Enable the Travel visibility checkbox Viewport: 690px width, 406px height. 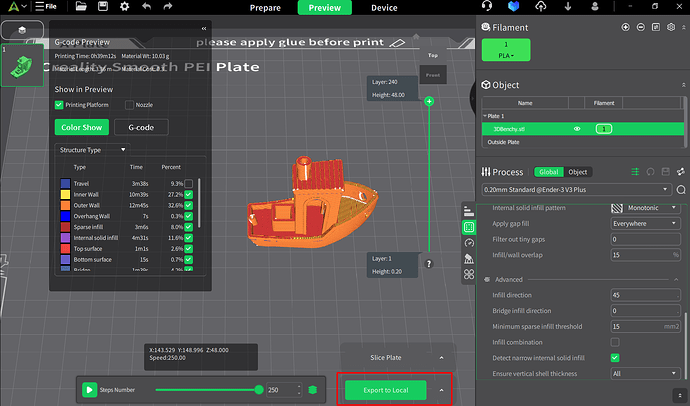click(x=189, y=183)
